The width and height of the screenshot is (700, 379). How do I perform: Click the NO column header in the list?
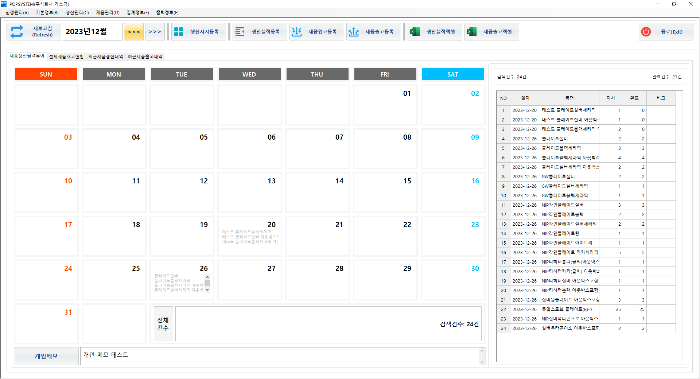(x=504, y=98)
